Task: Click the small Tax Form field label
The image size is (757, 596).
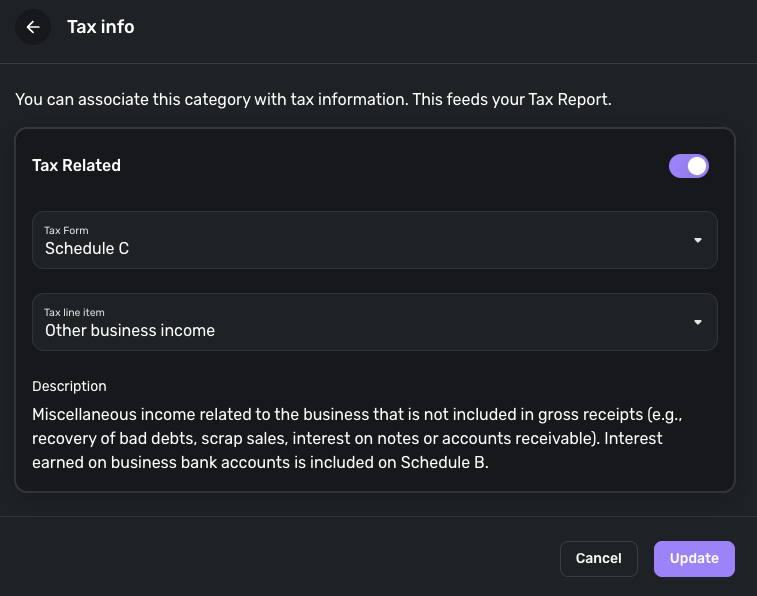Action: point(66,230)
